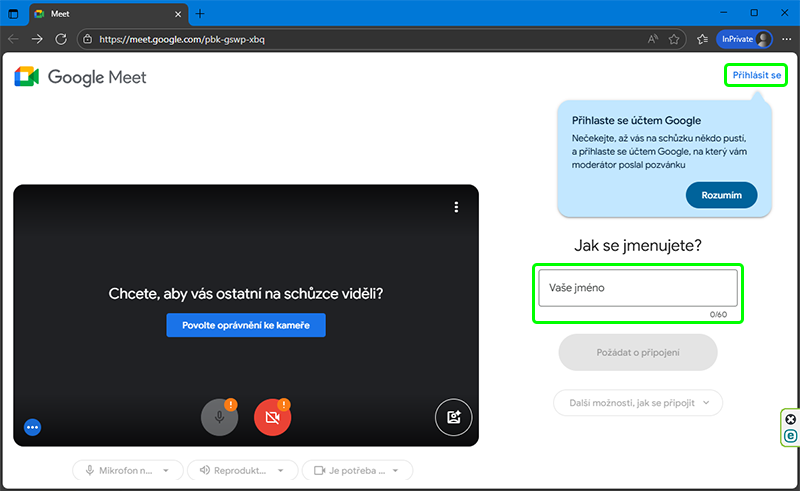
Task: Open a new browser tab
Action: click(200, 13)
